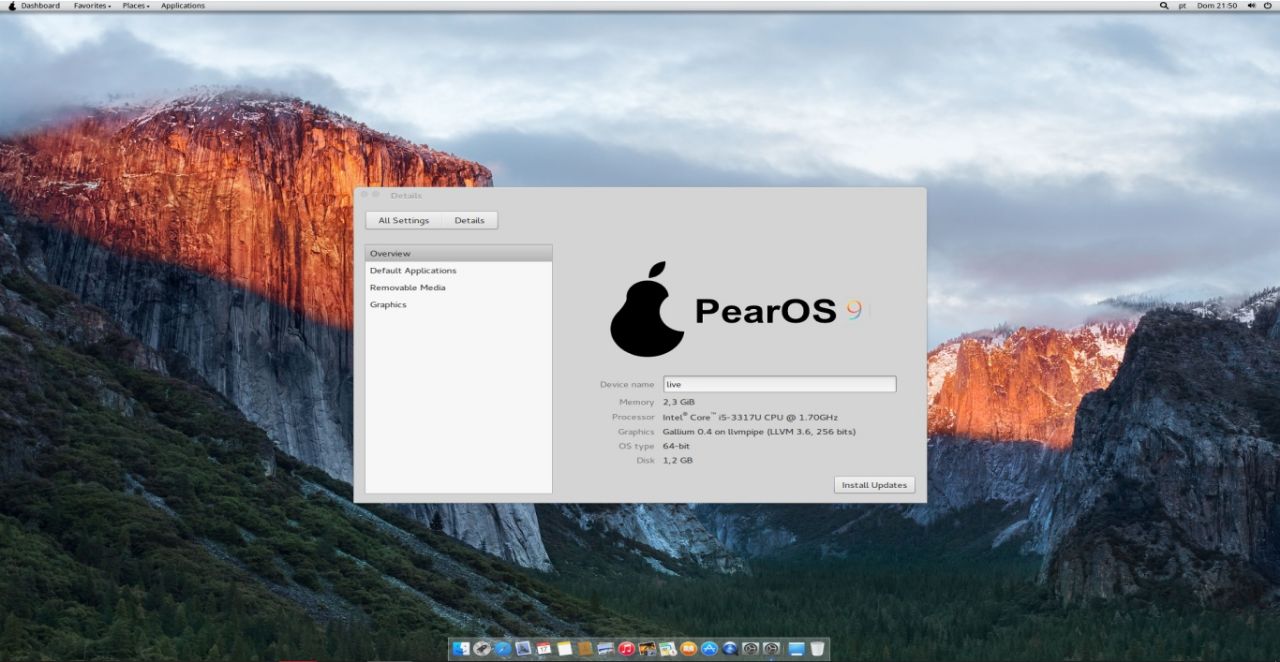This screenshot has width=1280, height=662.
Task: Open the Safari compass icon in dock
Action: [503, 649]
